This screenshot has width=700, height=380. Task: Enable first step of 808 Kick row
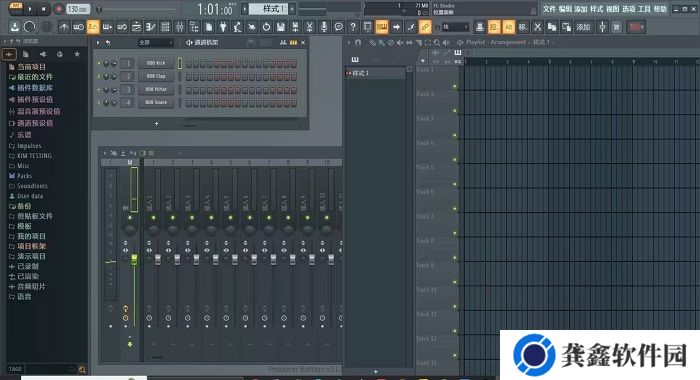(x=189, y=64)
